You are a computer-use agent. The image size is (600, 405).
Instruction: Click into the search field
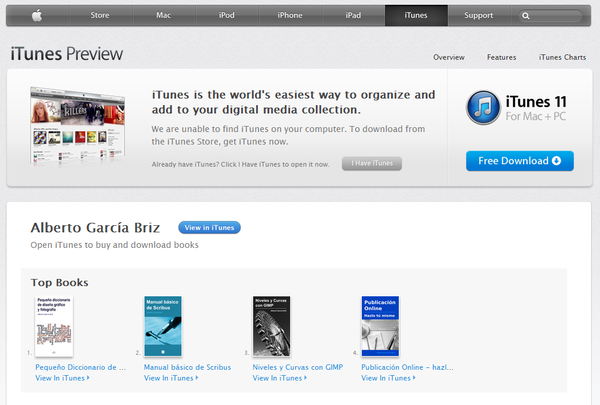(x=550, y=16)
